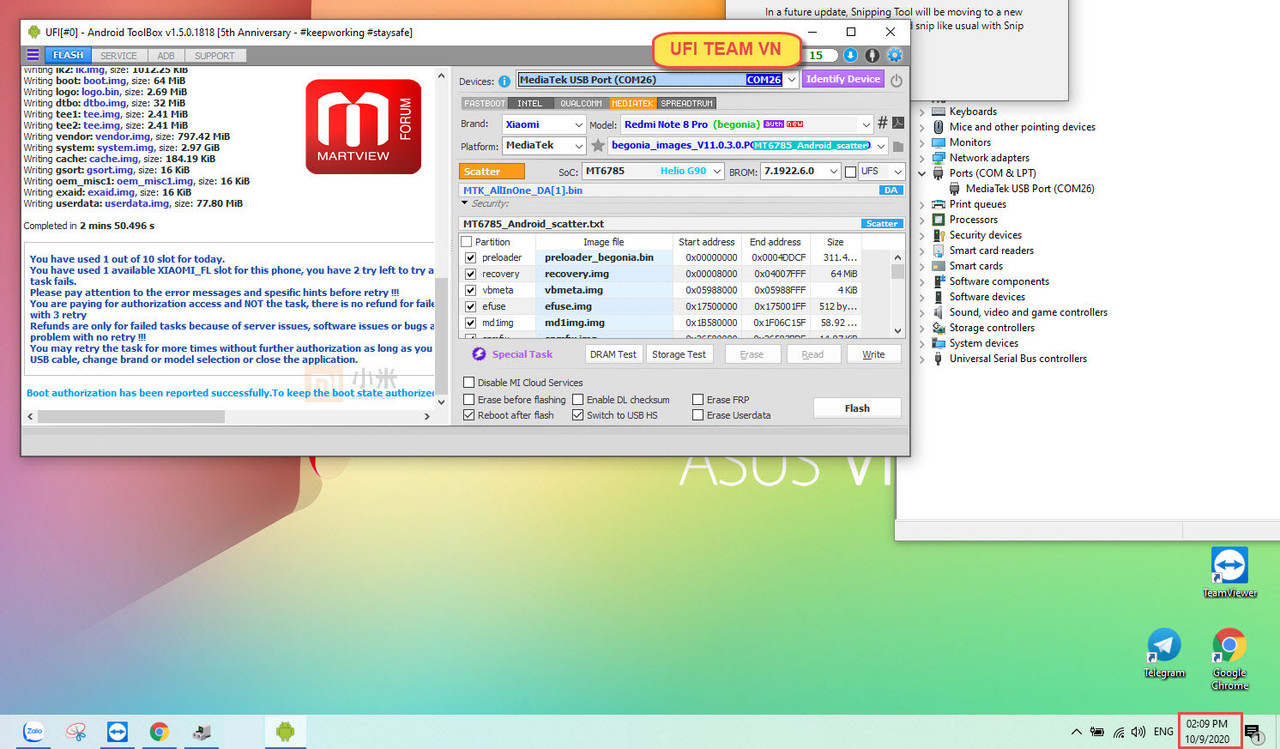Switch to the FLASH tab
1280x749 pixels.
tap(69, 56)
